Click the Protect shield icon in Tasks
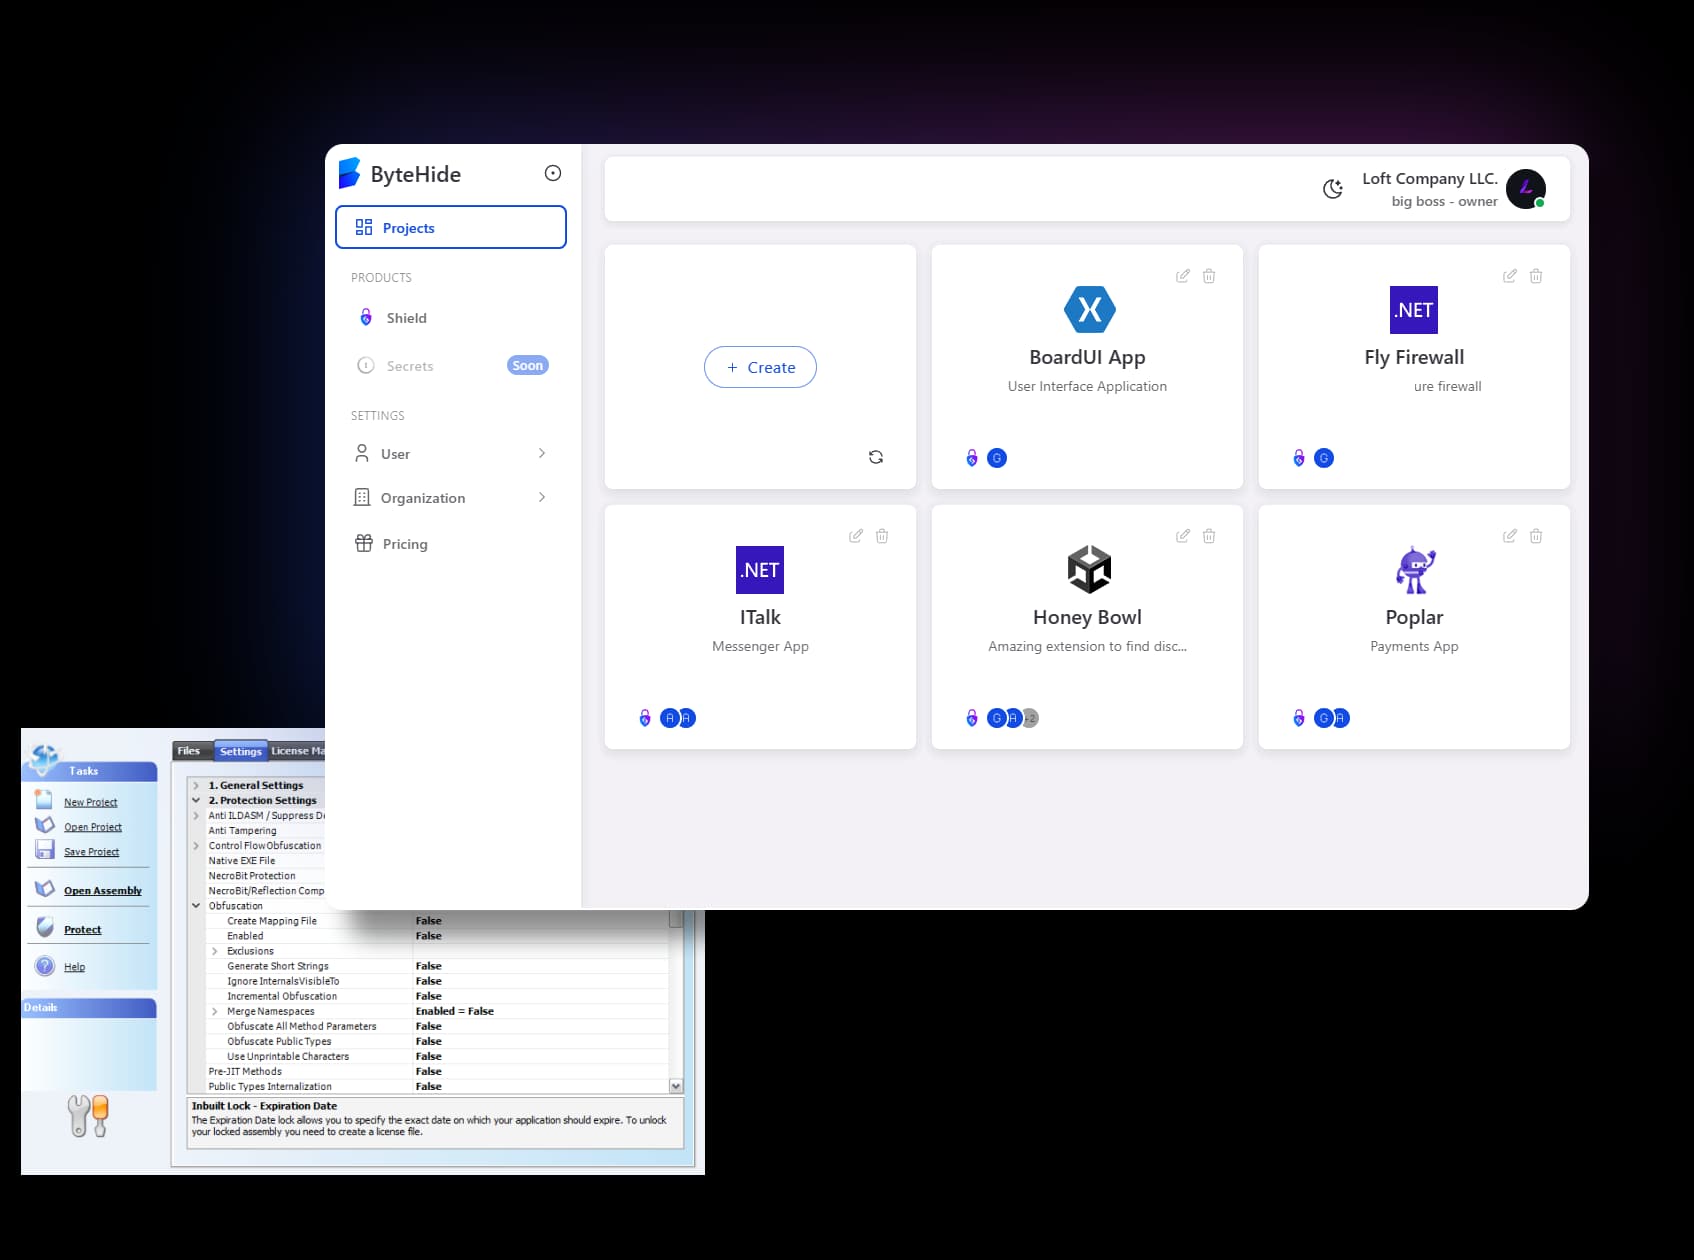This screenshot has height=1260, width=1694. 45,927
